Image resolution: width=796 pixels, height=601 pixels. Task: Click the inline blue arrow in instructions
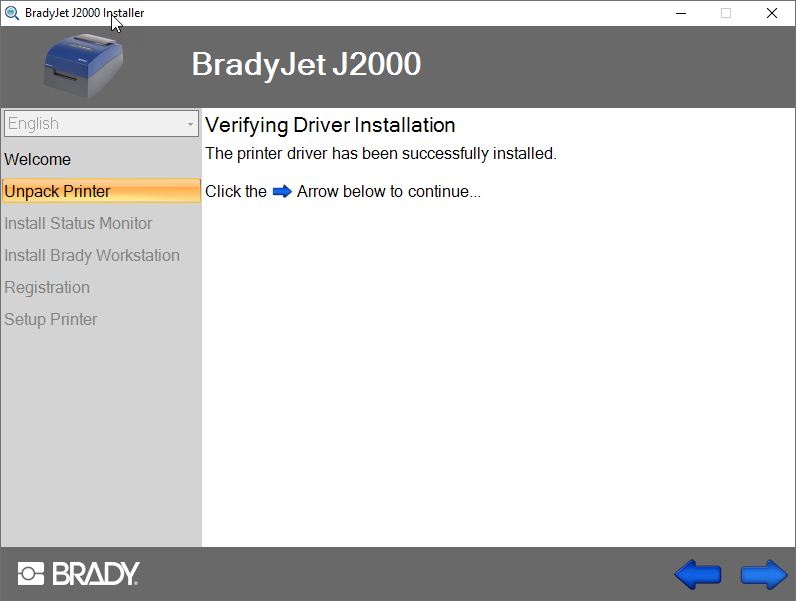tap(282, 191)
